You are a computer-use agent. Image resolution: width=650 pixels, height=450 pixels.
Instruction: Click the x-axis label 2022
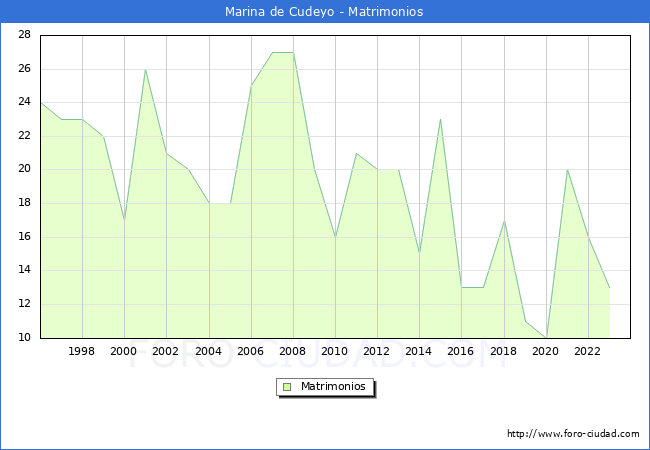click(x=587, y=351)
